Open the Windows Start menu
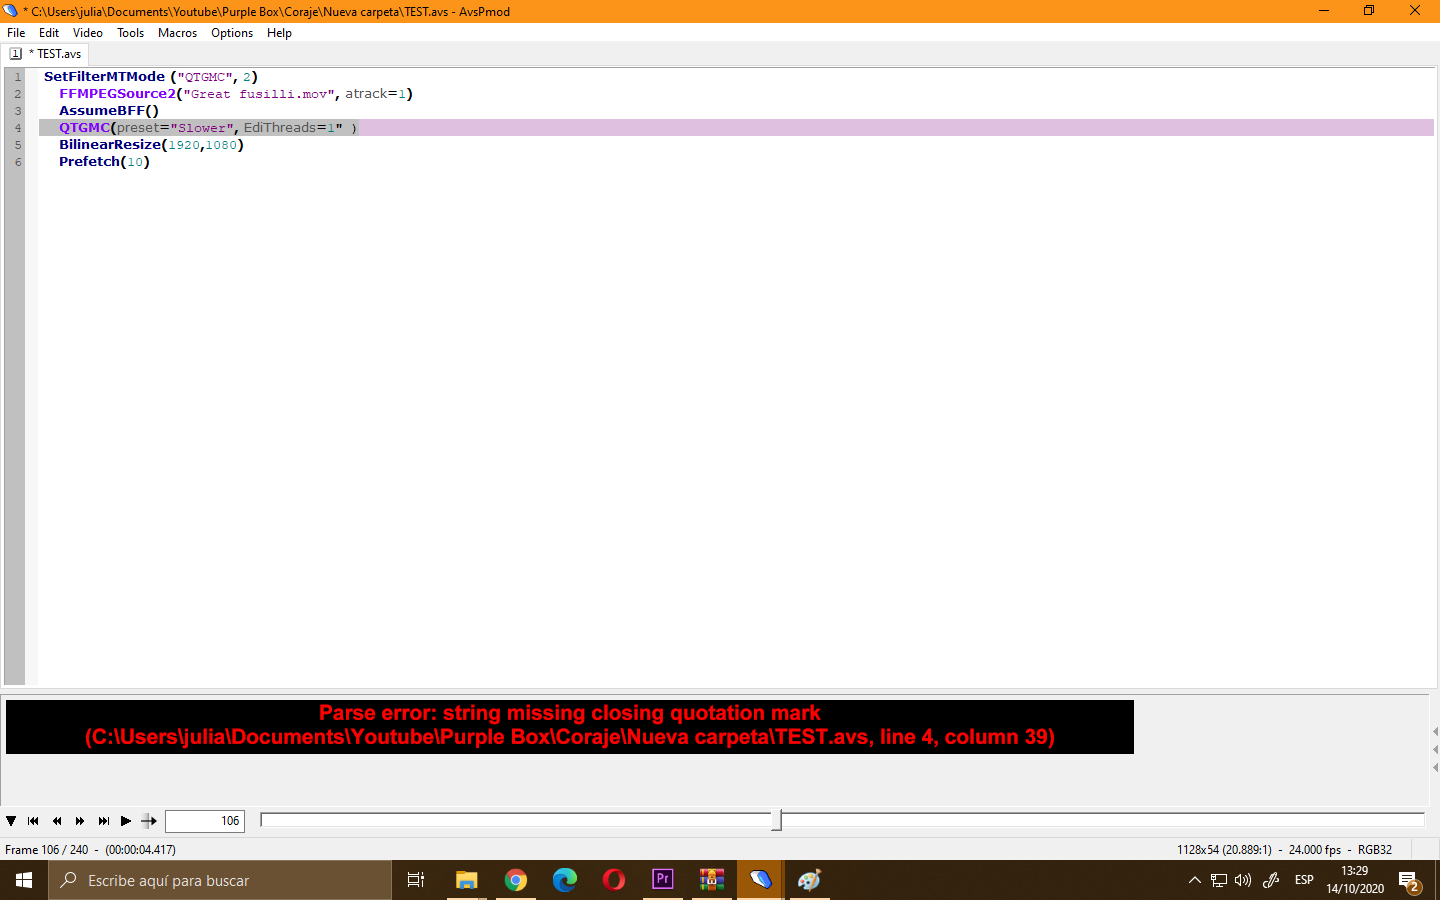This screenshot has width=1440, height=900. pos(24,880)
